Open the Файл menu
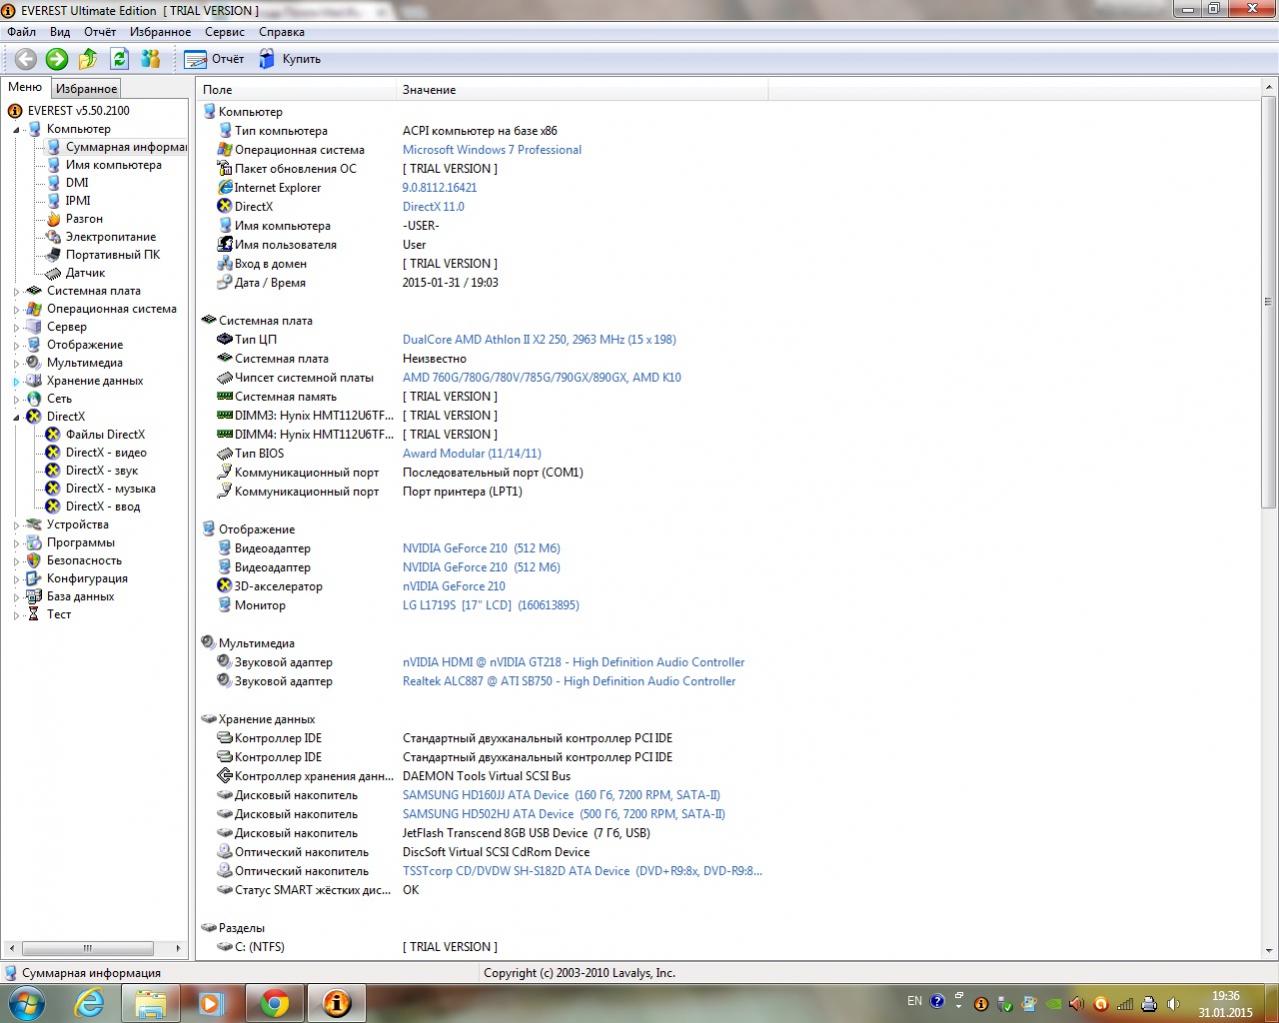Image resolution: width=1279 pixels, height=1023 pixels. pyautogui.click(x=21, y=32)
